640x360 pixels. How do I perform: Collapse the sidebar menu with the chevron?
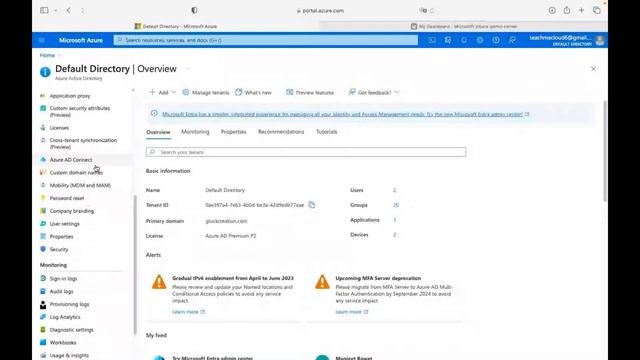point(133,90)
